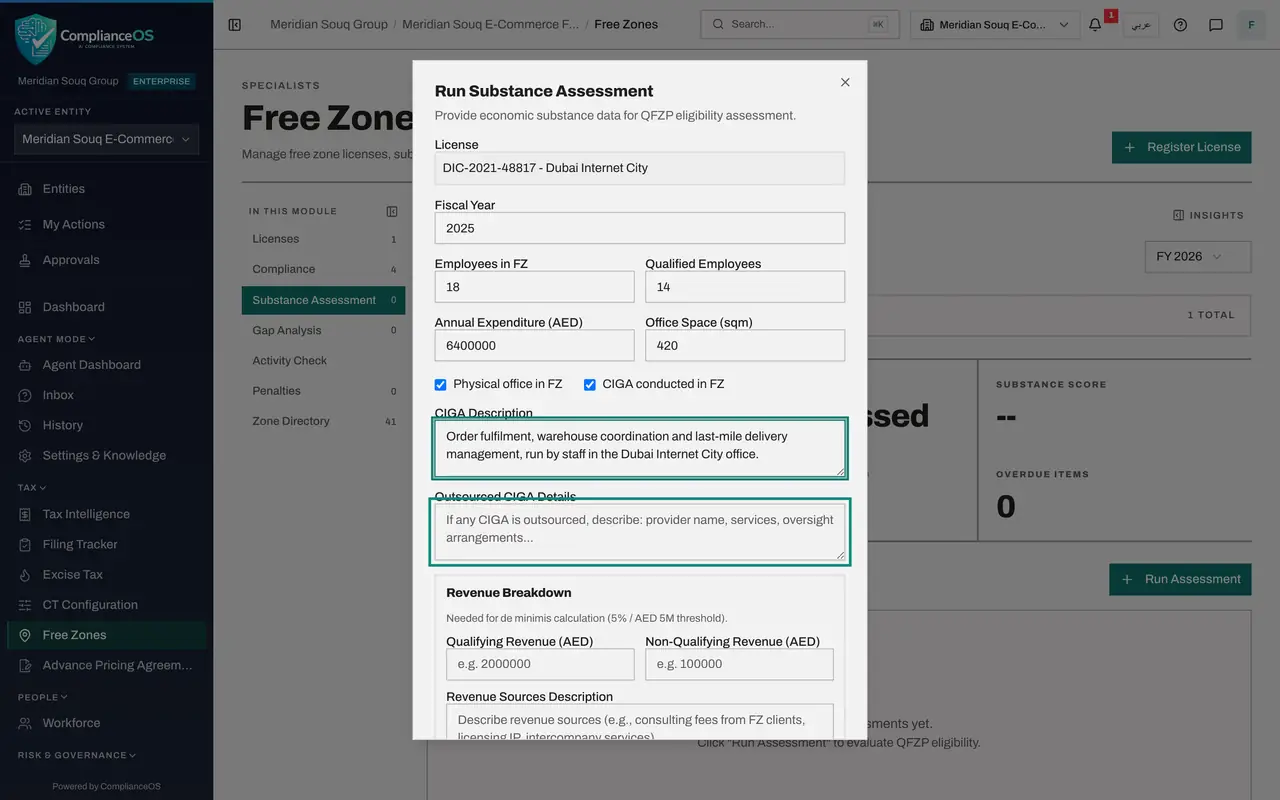Open user avatar F menu

coord(1251,25)
